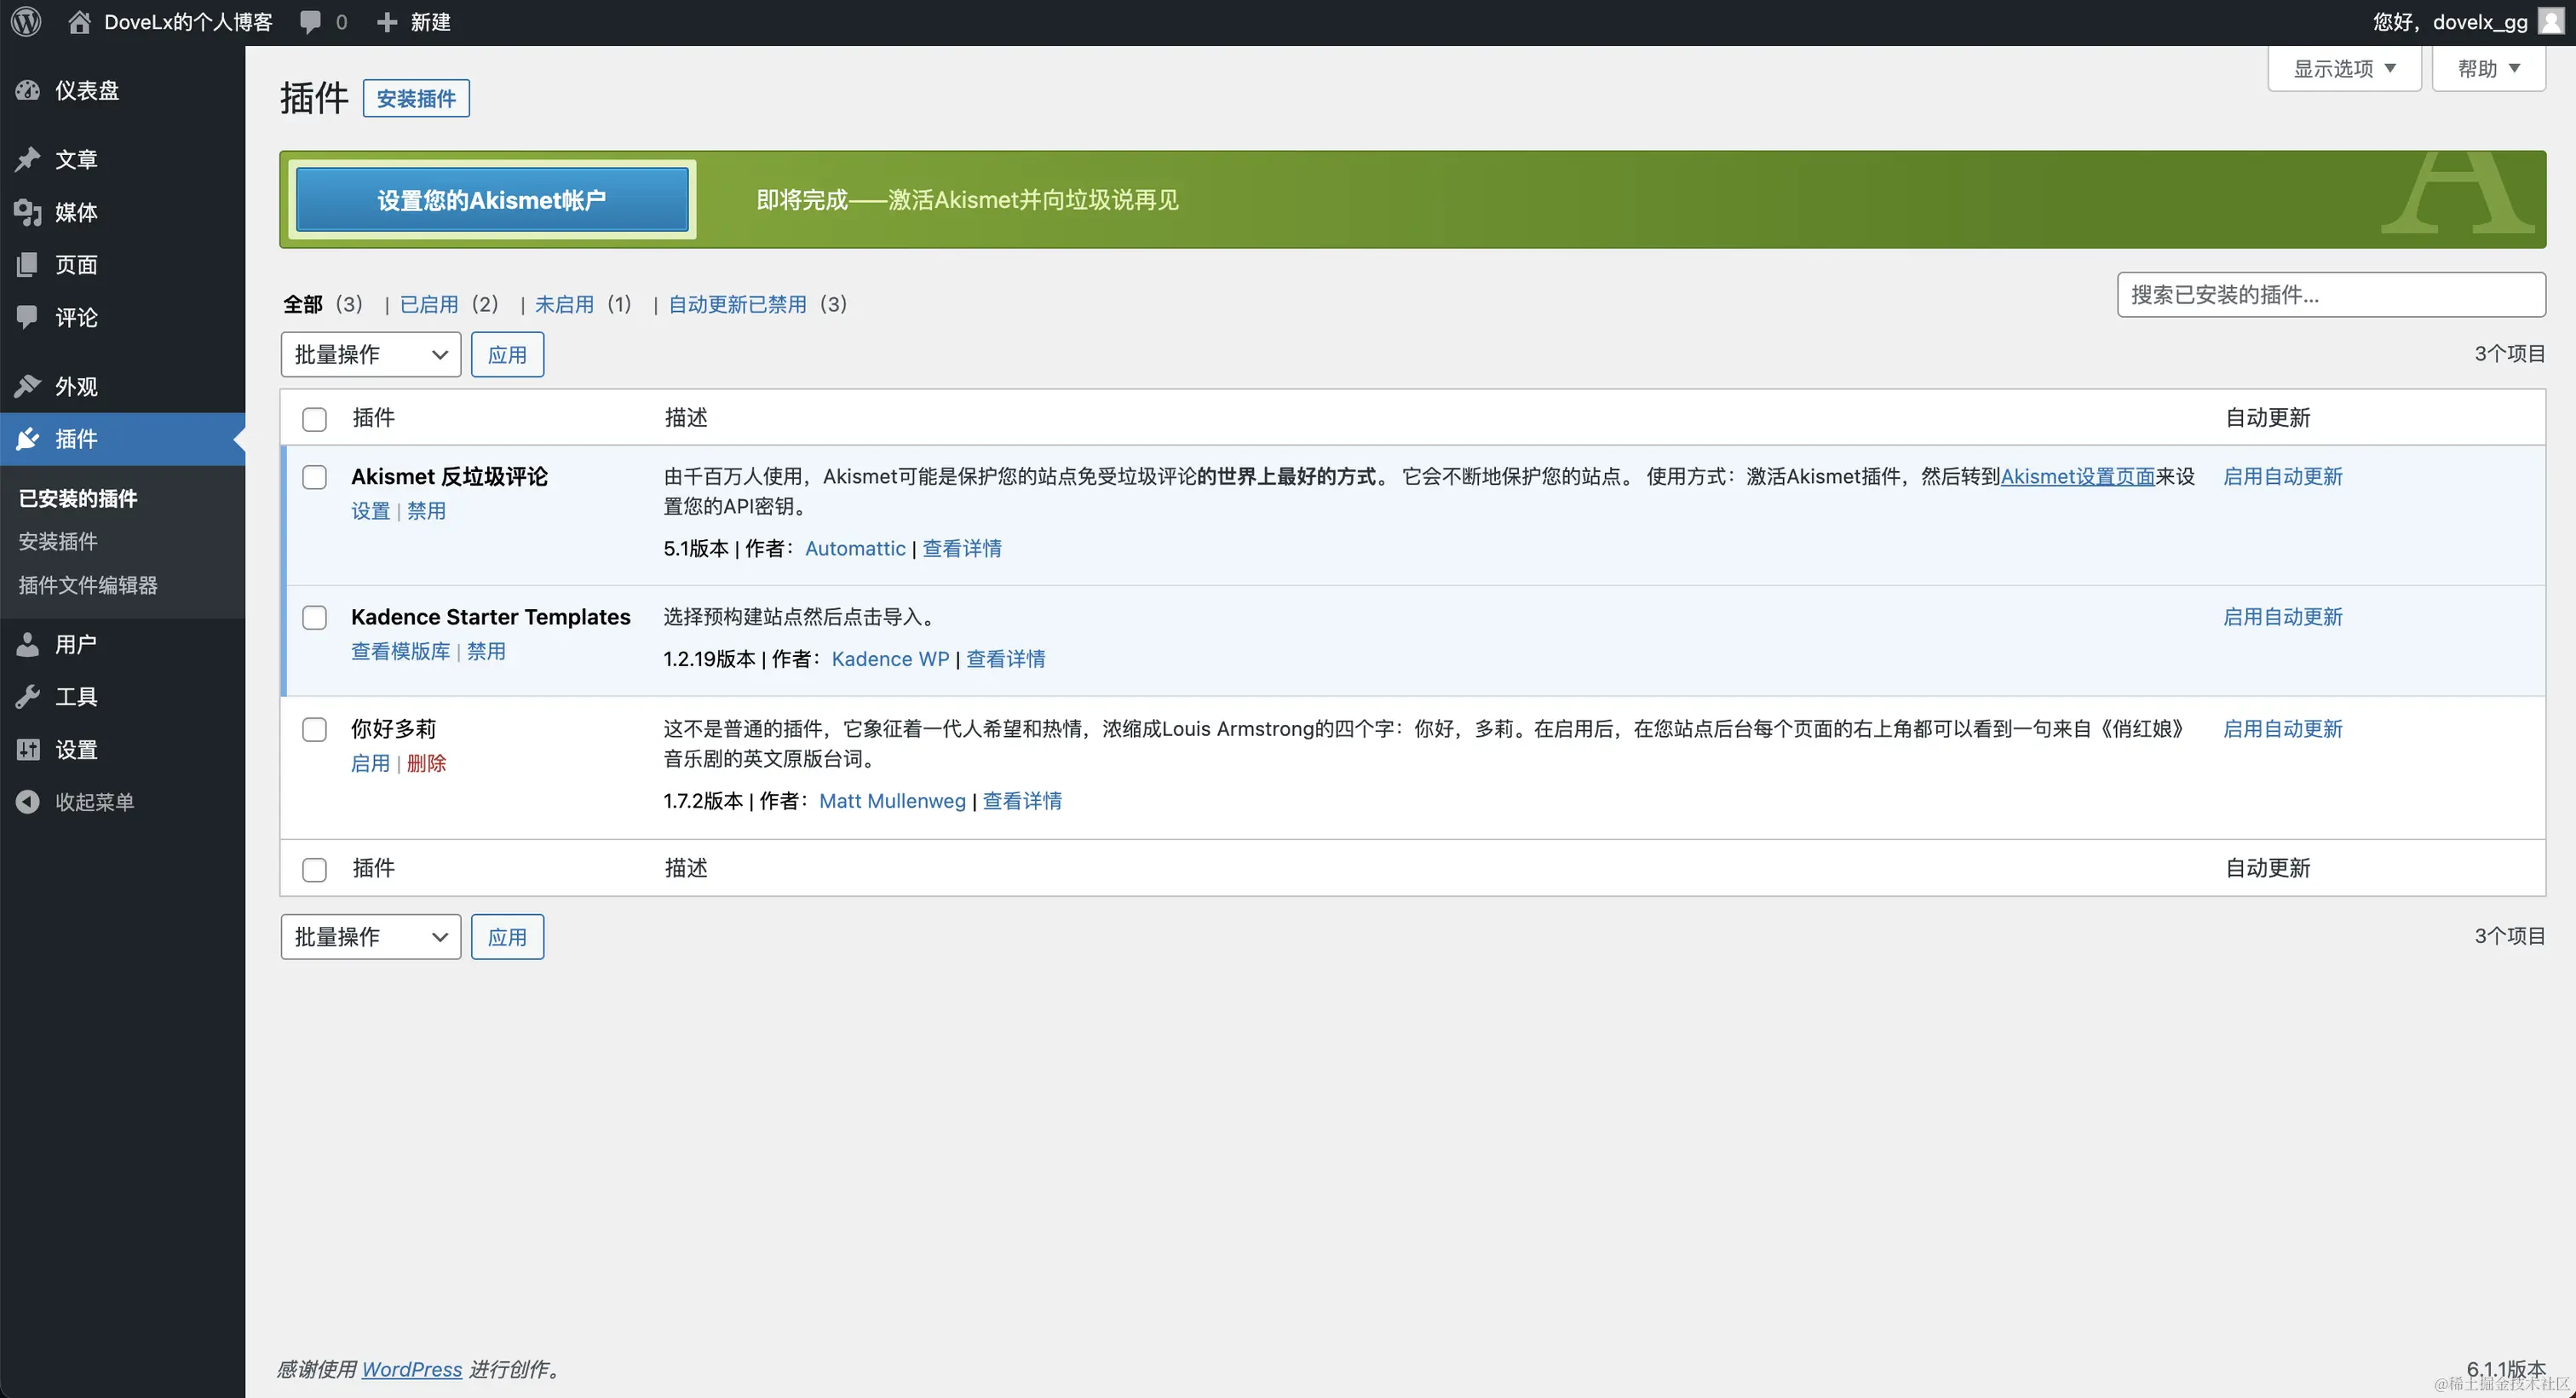This screenshot has width=2576, height=1398.
Task: Select the 你好多莉 plugin checkbox
Action: (x=314, y=729)
